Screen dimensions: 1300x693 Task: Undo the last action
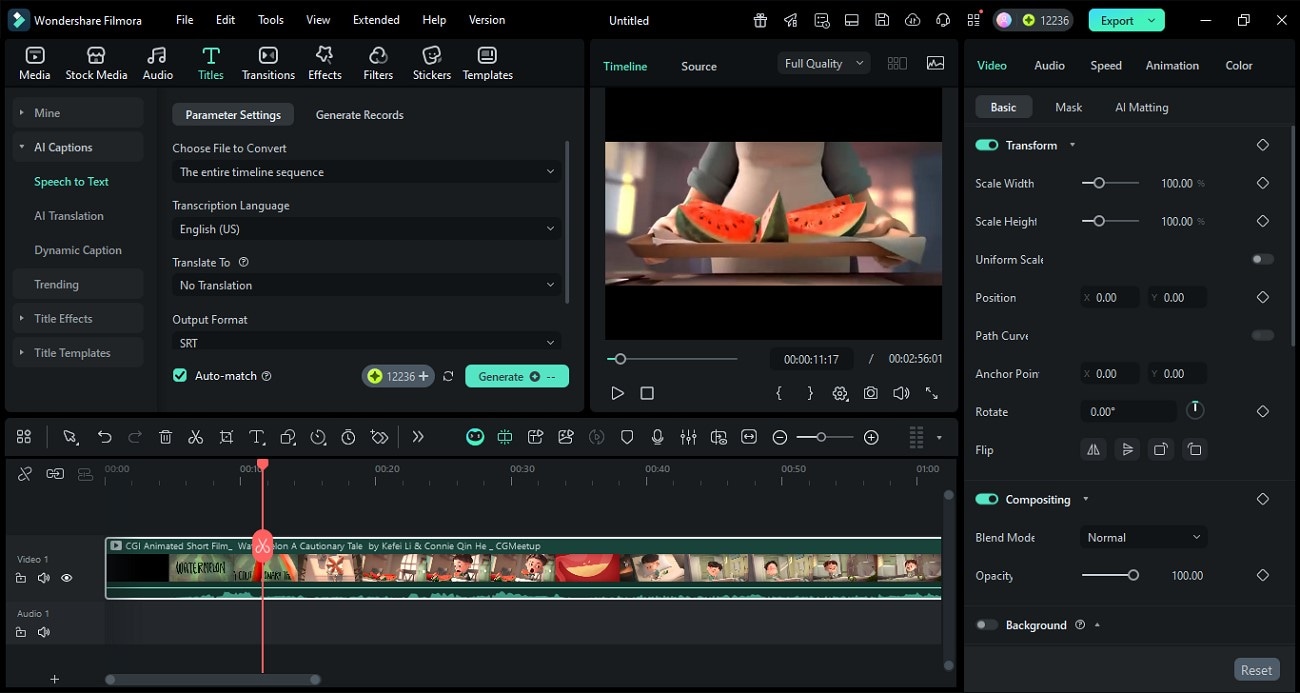point(104,437)
